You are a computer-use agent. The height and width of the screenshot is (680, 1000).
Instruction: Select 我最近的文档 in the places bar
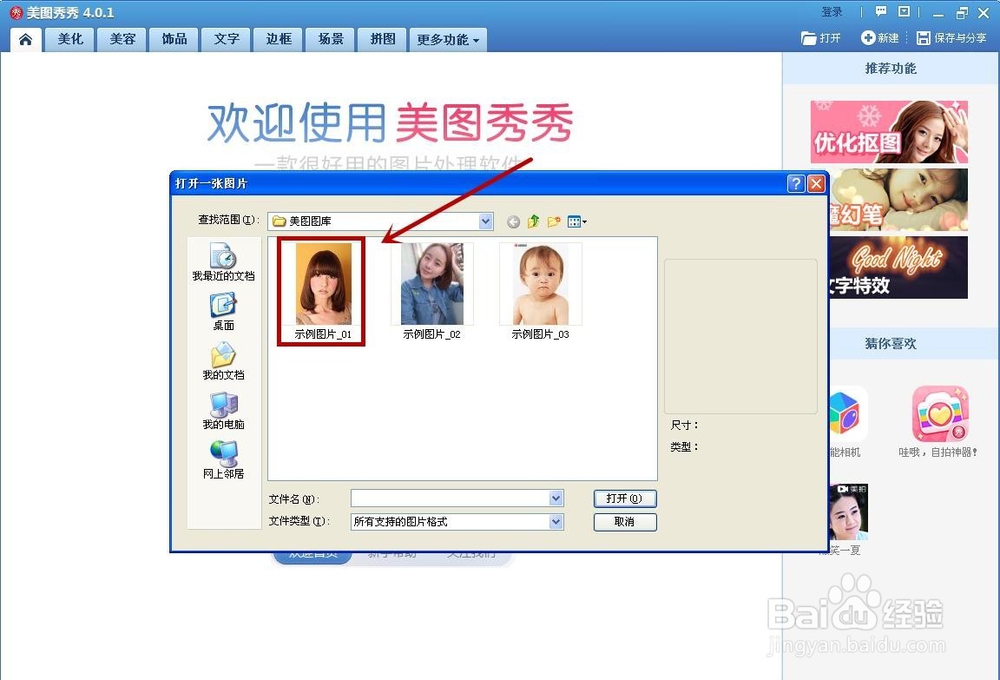point(223,262)
